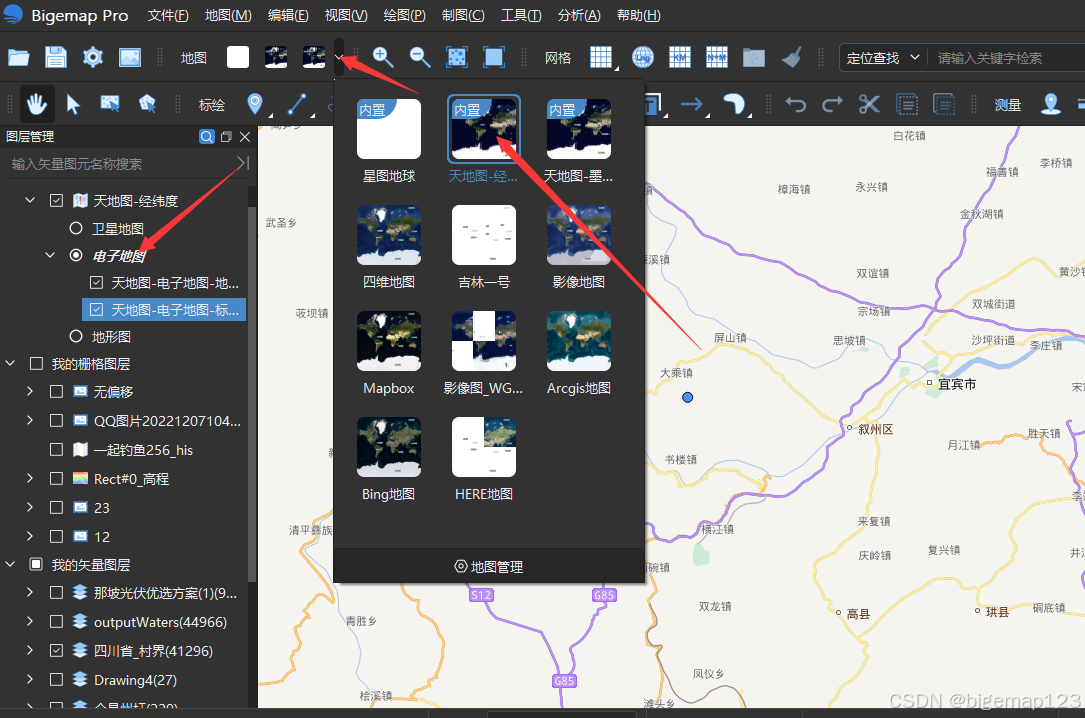
Task: Expand Rect#0_高程 layer node
Action: pos(30,478)
